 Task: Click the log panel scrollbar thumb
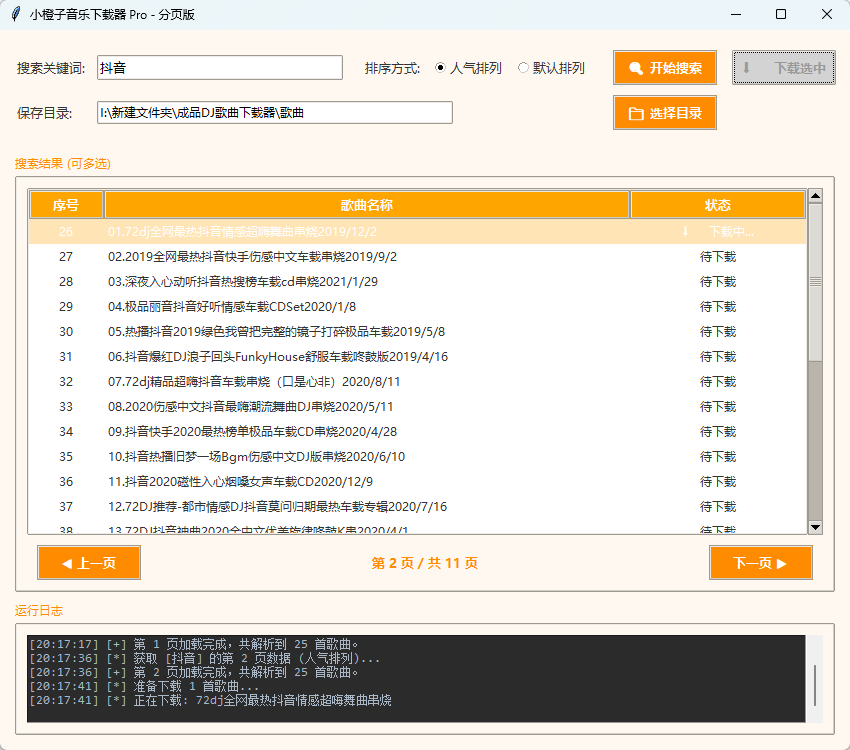point(815,686)
